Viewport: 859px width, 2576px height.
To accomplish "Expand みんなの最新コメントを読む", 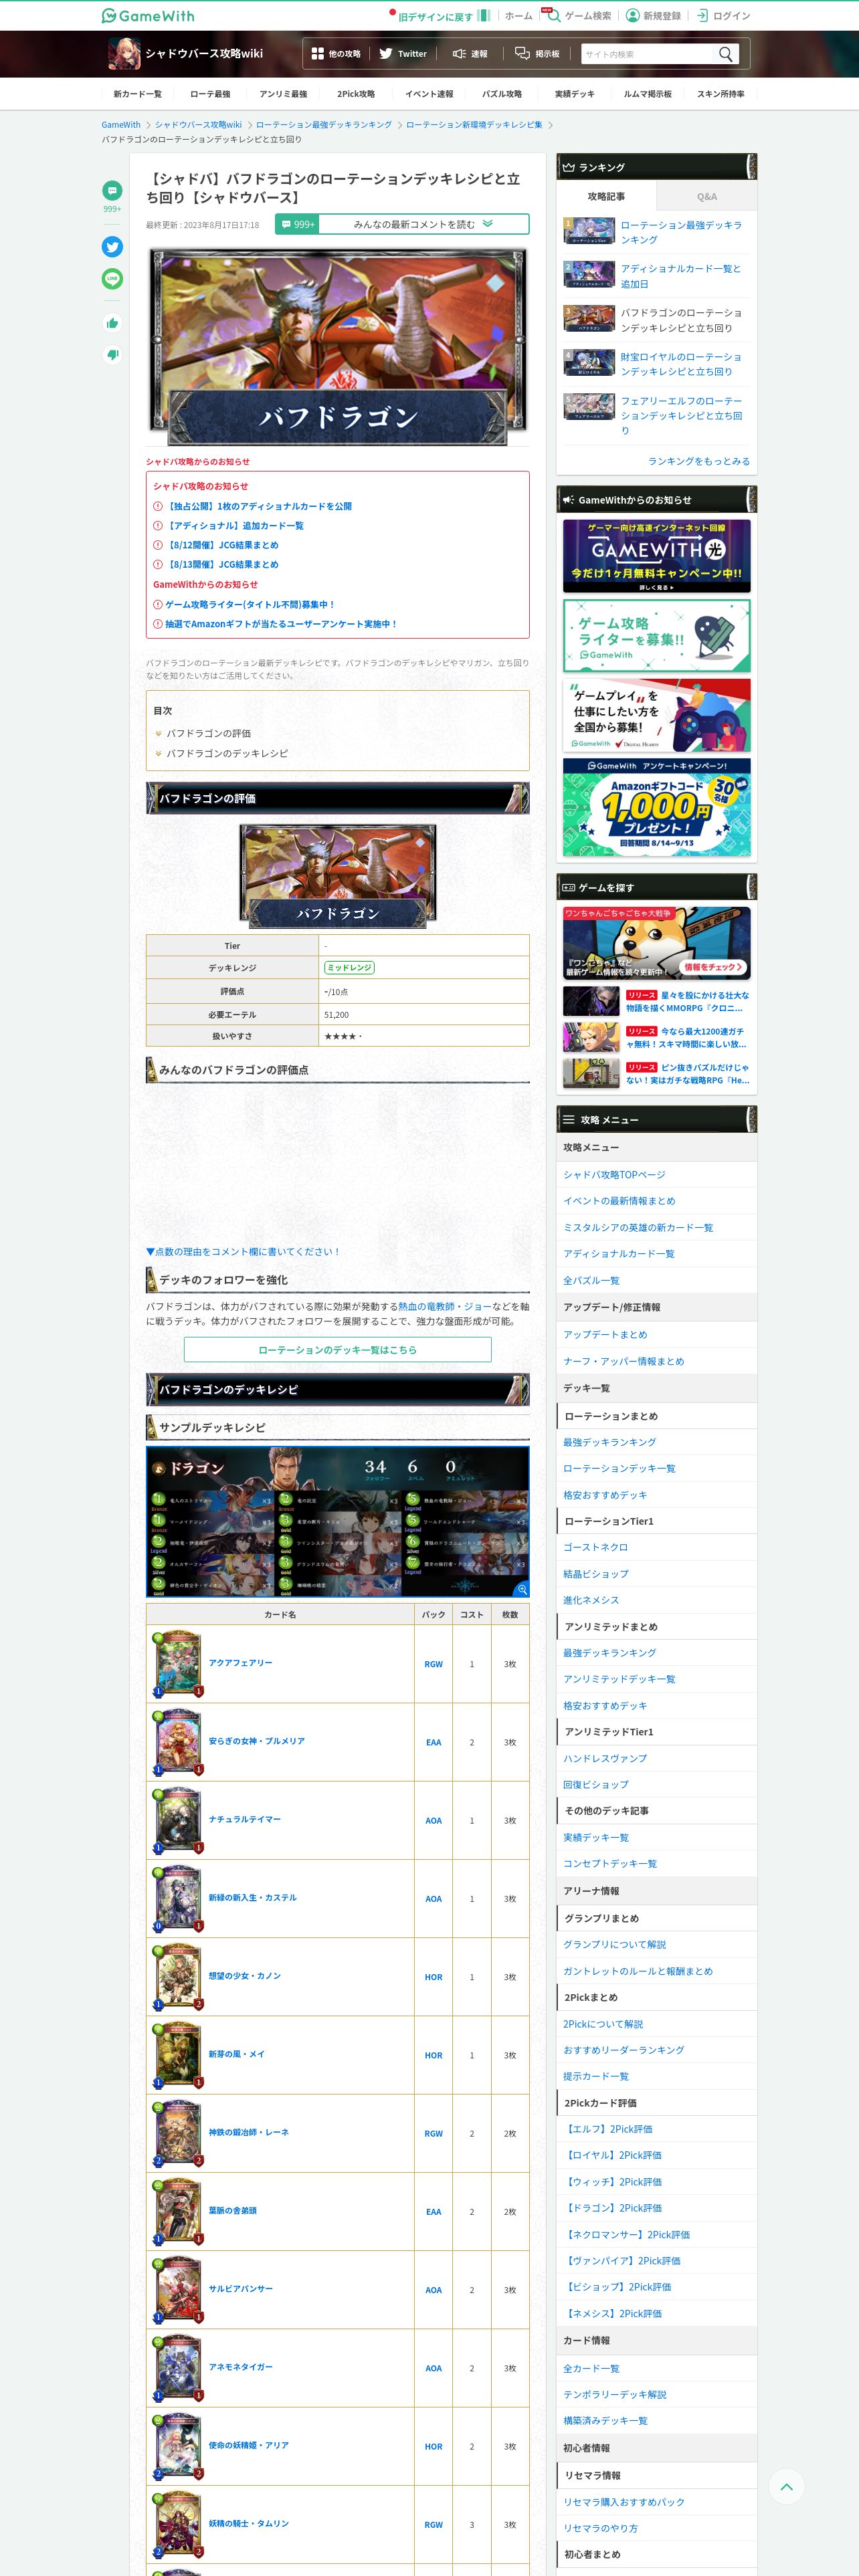I will [x=424, y=224].
